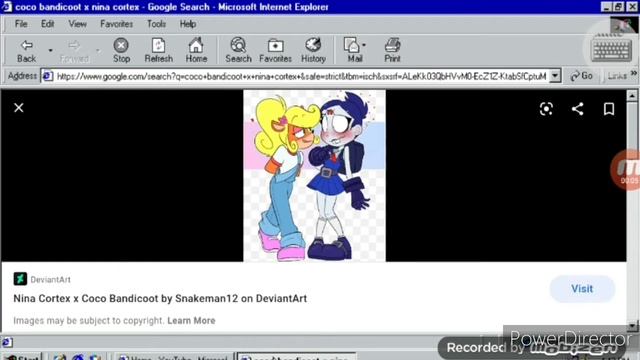The height and width of the screenshot is (360, 640).
Task: Click the page icon in address bar
Action: (x=48, y=76)
